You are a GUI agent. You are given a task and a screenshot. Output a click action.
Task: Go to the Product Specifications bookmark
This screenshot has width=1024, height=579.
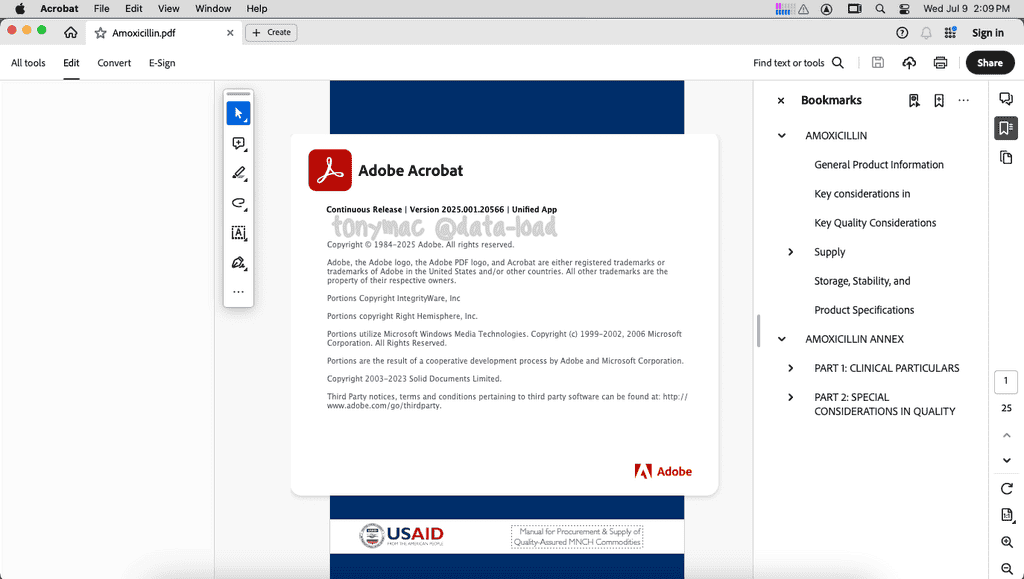coord(864,310)
